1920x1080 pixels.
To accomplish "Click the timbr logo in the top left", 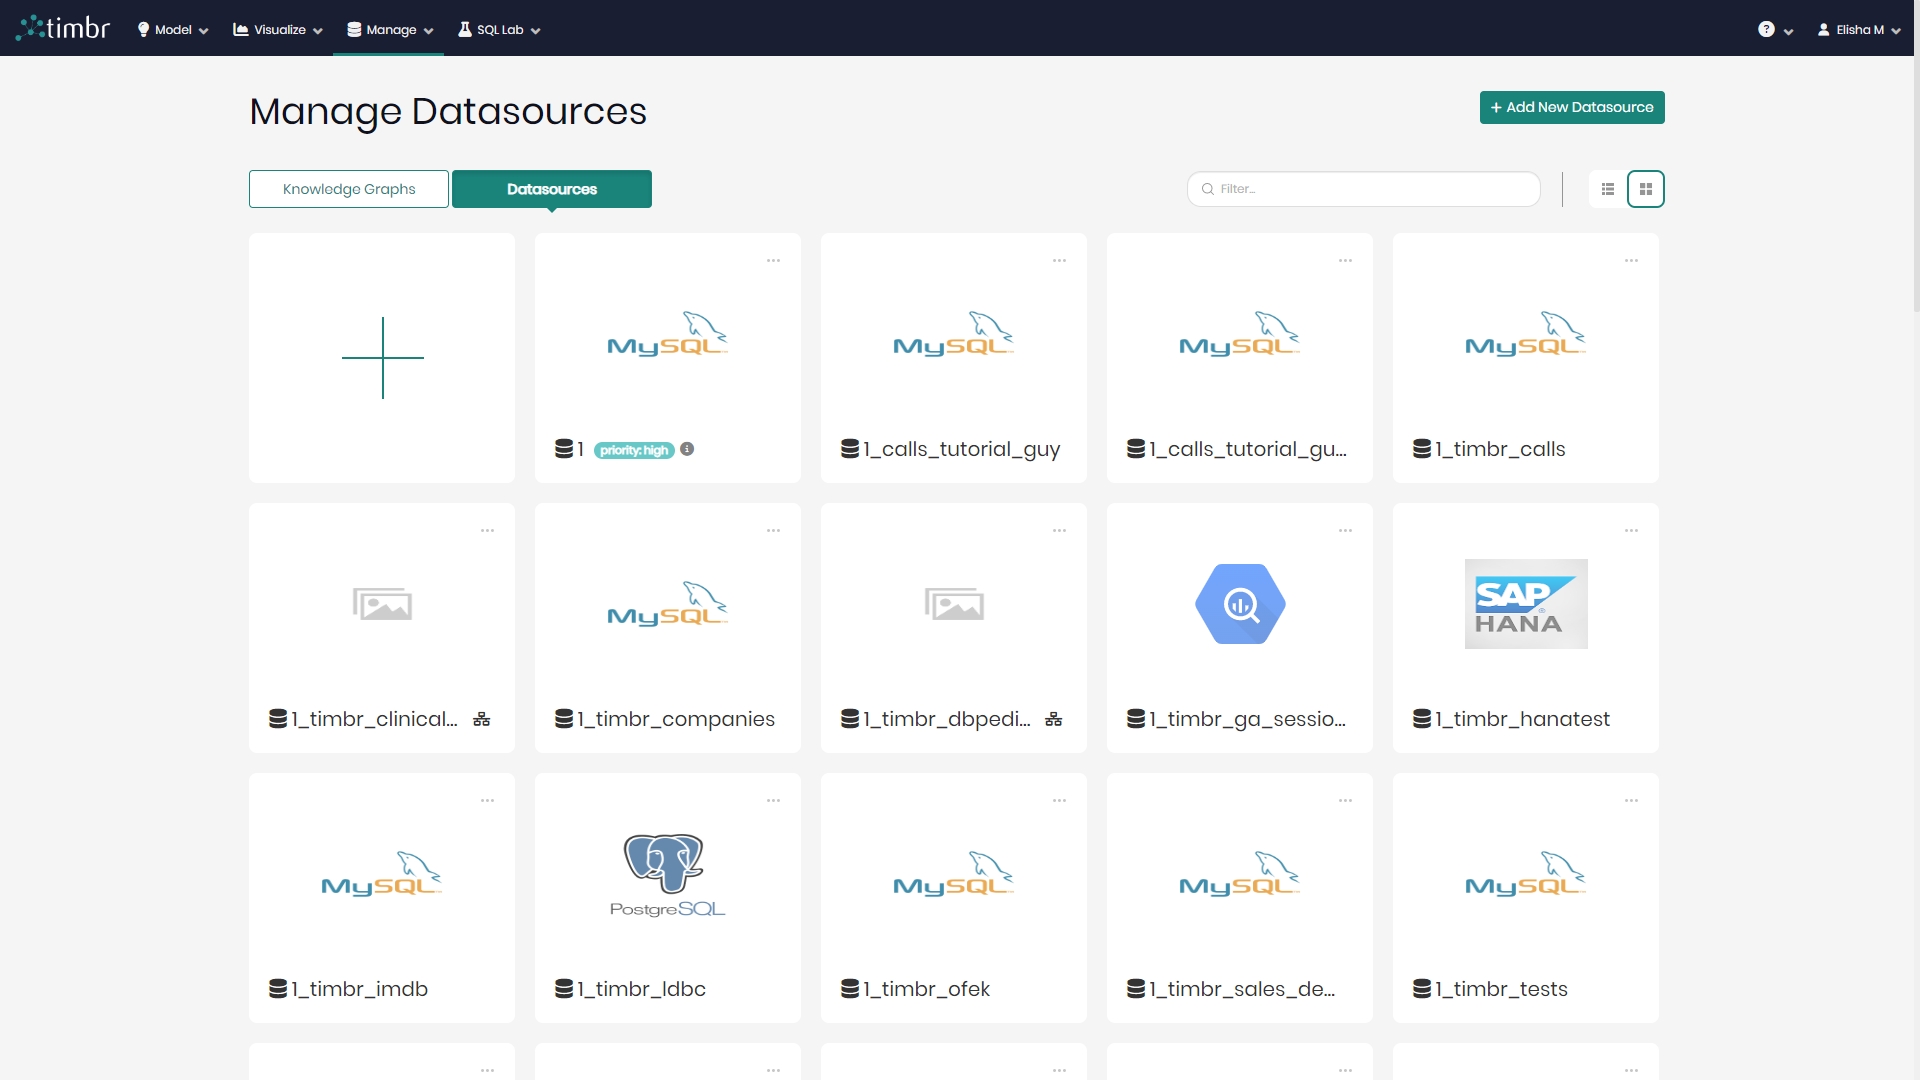I will 62,27.
